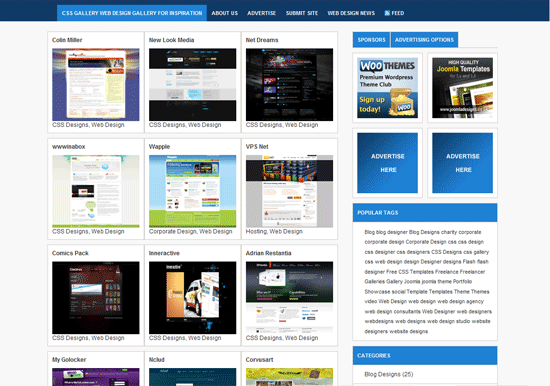Viewport: 550px width, 386px height.
Task: Open the Comics Pack title link
Action: [70, 253]
